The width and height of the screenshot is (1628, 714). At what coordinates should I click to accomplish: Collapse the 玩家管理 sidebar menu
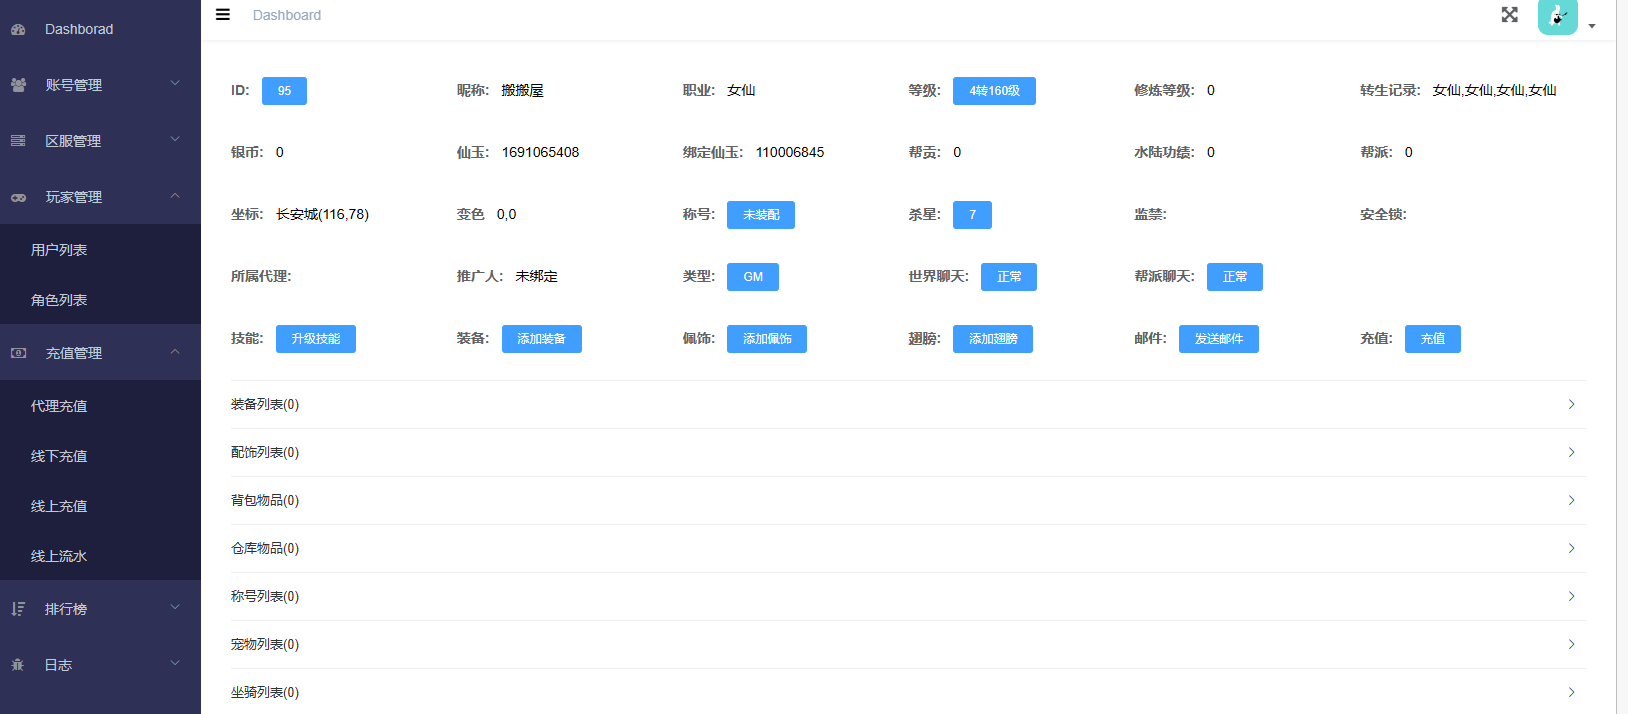coord(100,197)
